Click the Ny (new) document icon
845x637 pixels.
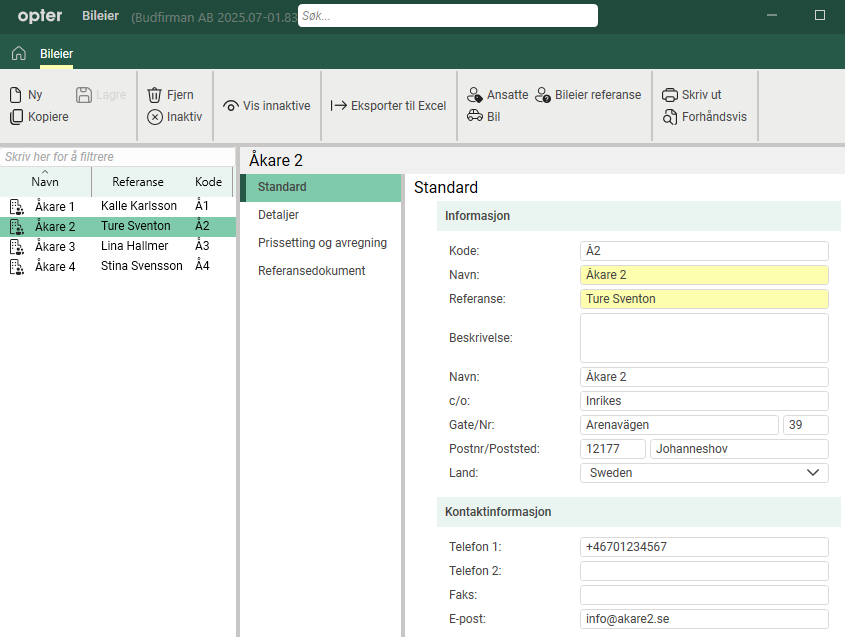pos(16,95)
